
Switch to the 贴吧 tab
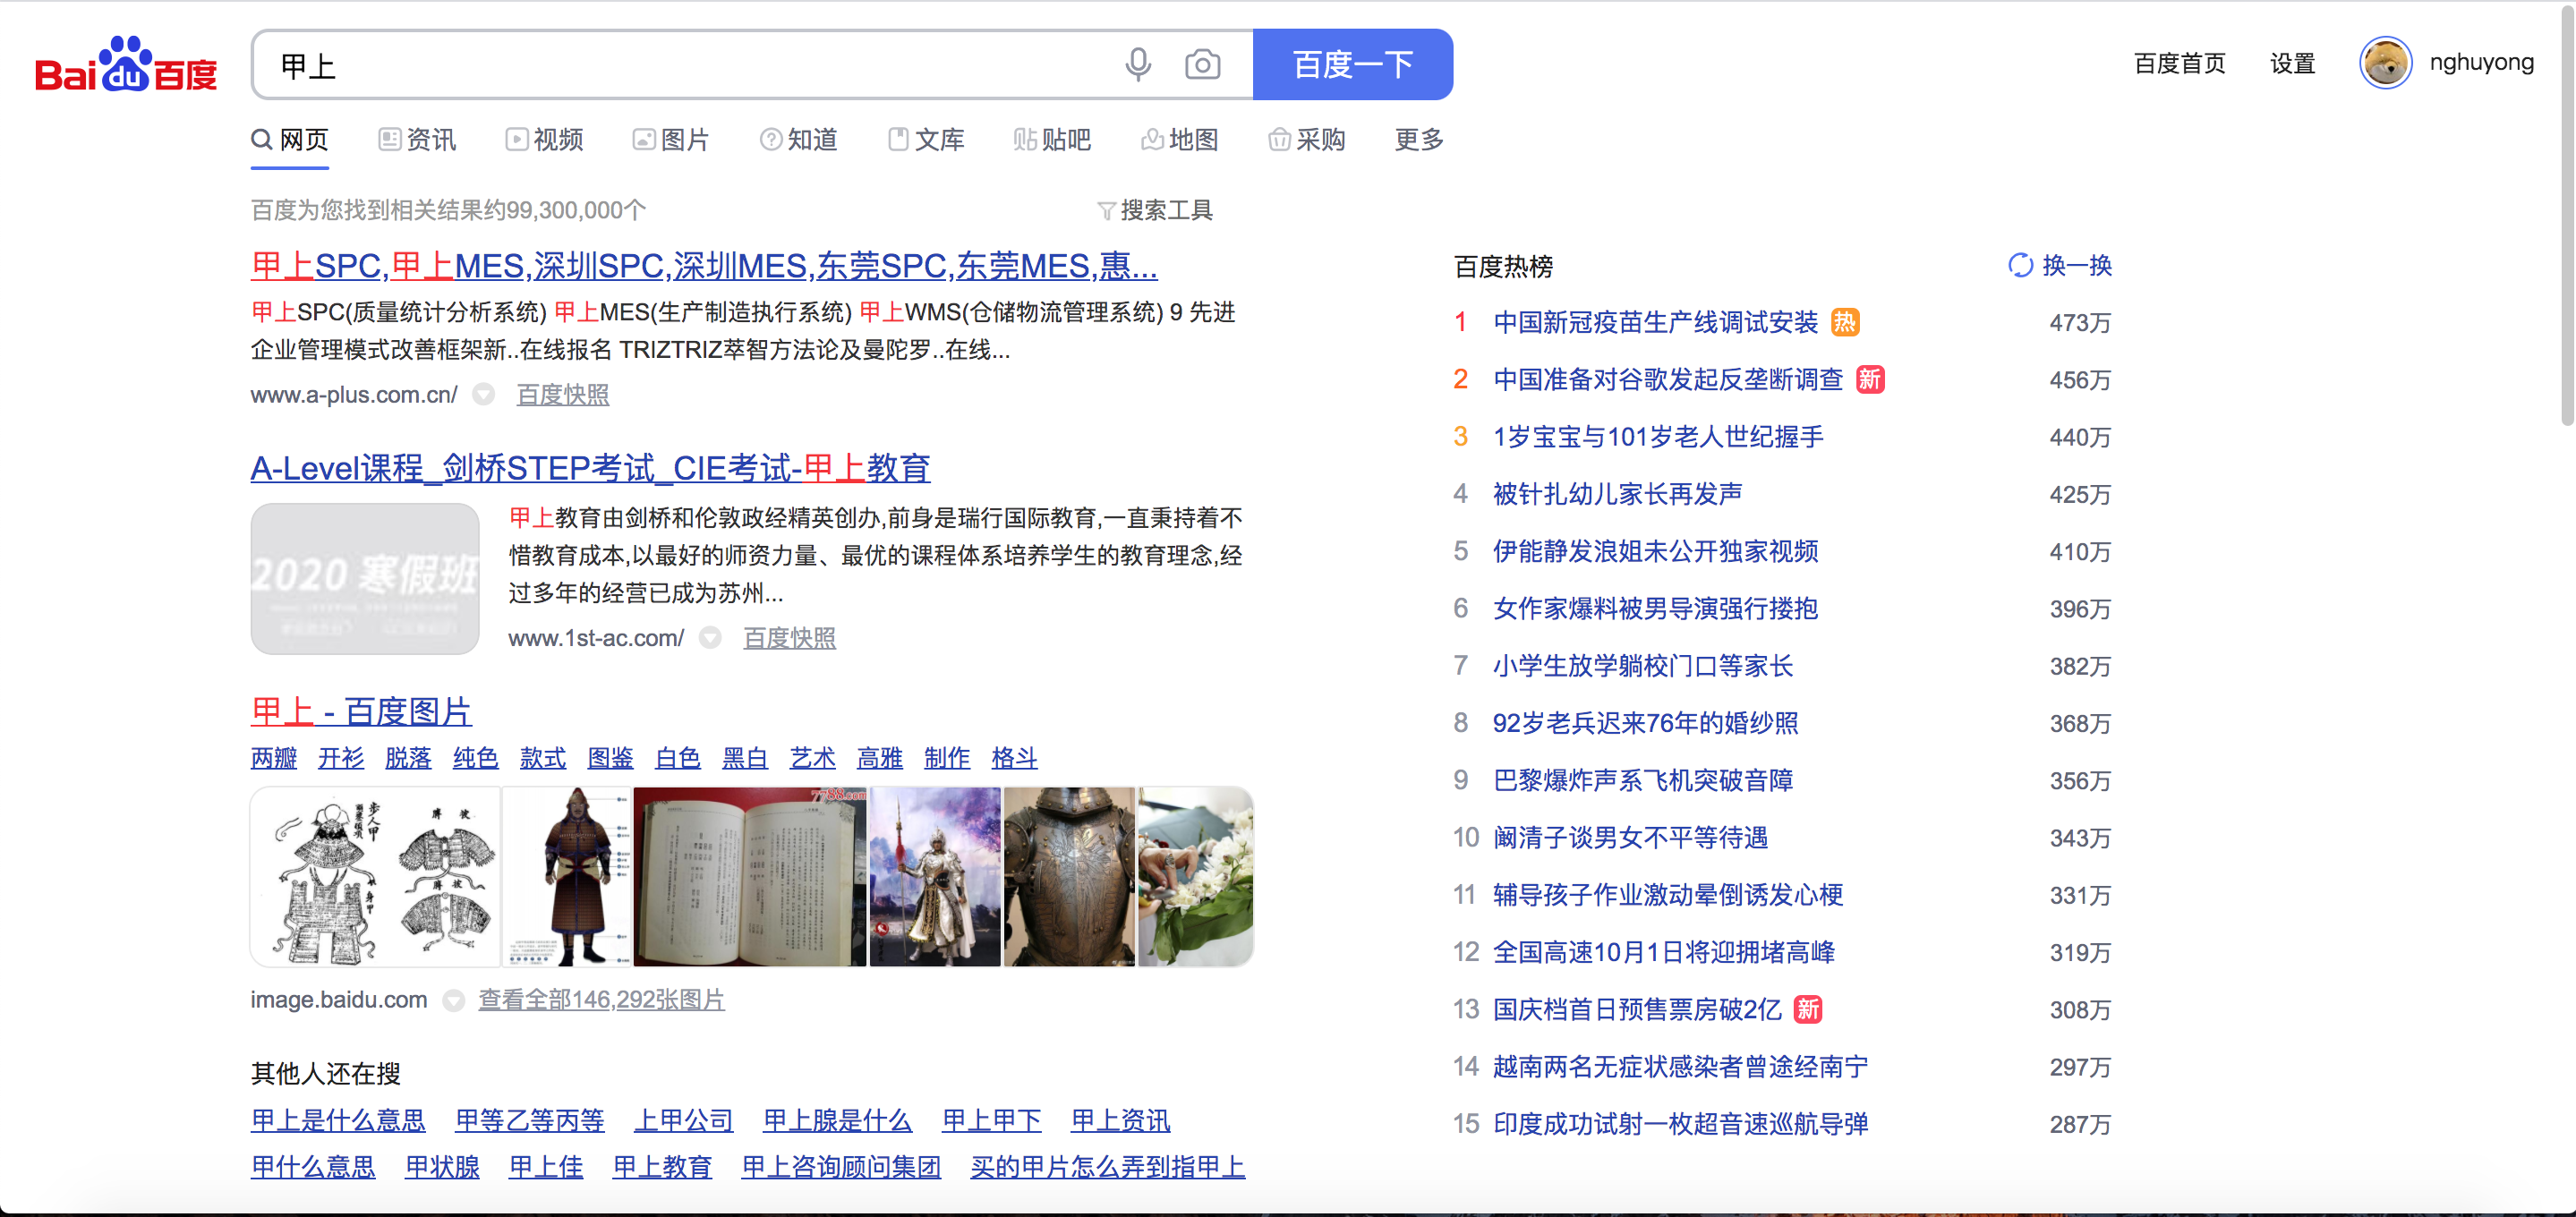click(1052, 140)
